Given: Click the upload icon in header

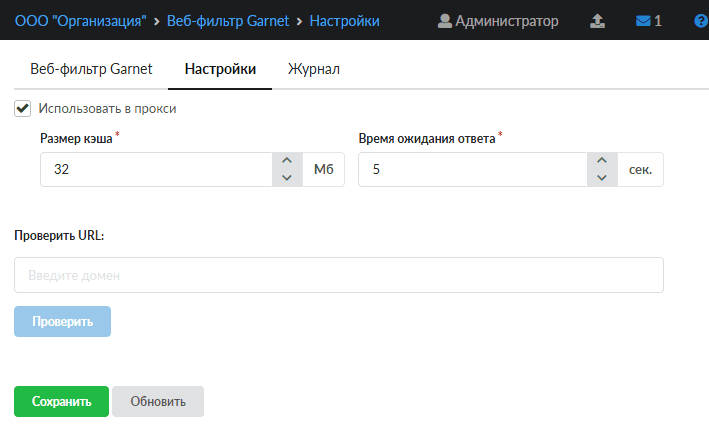Looking at the screenshot, I should pyautogui.click(x=597, y=21).
